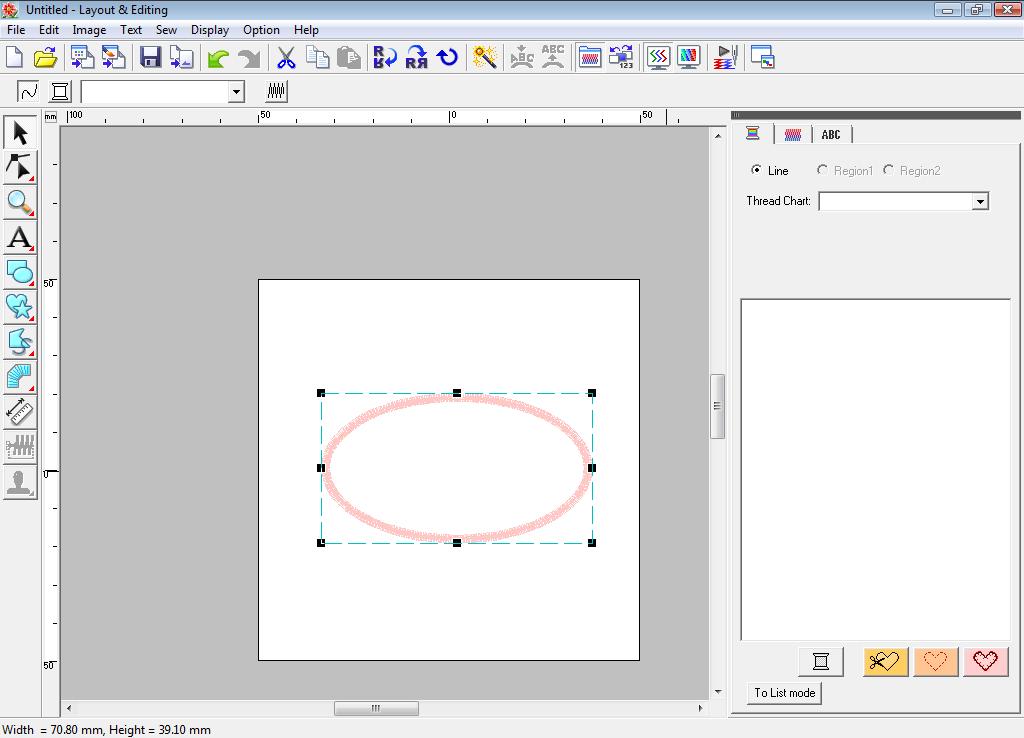Select the Region1 radio button
This screenshot has width=1024, height=738.
tap(822, 170)
